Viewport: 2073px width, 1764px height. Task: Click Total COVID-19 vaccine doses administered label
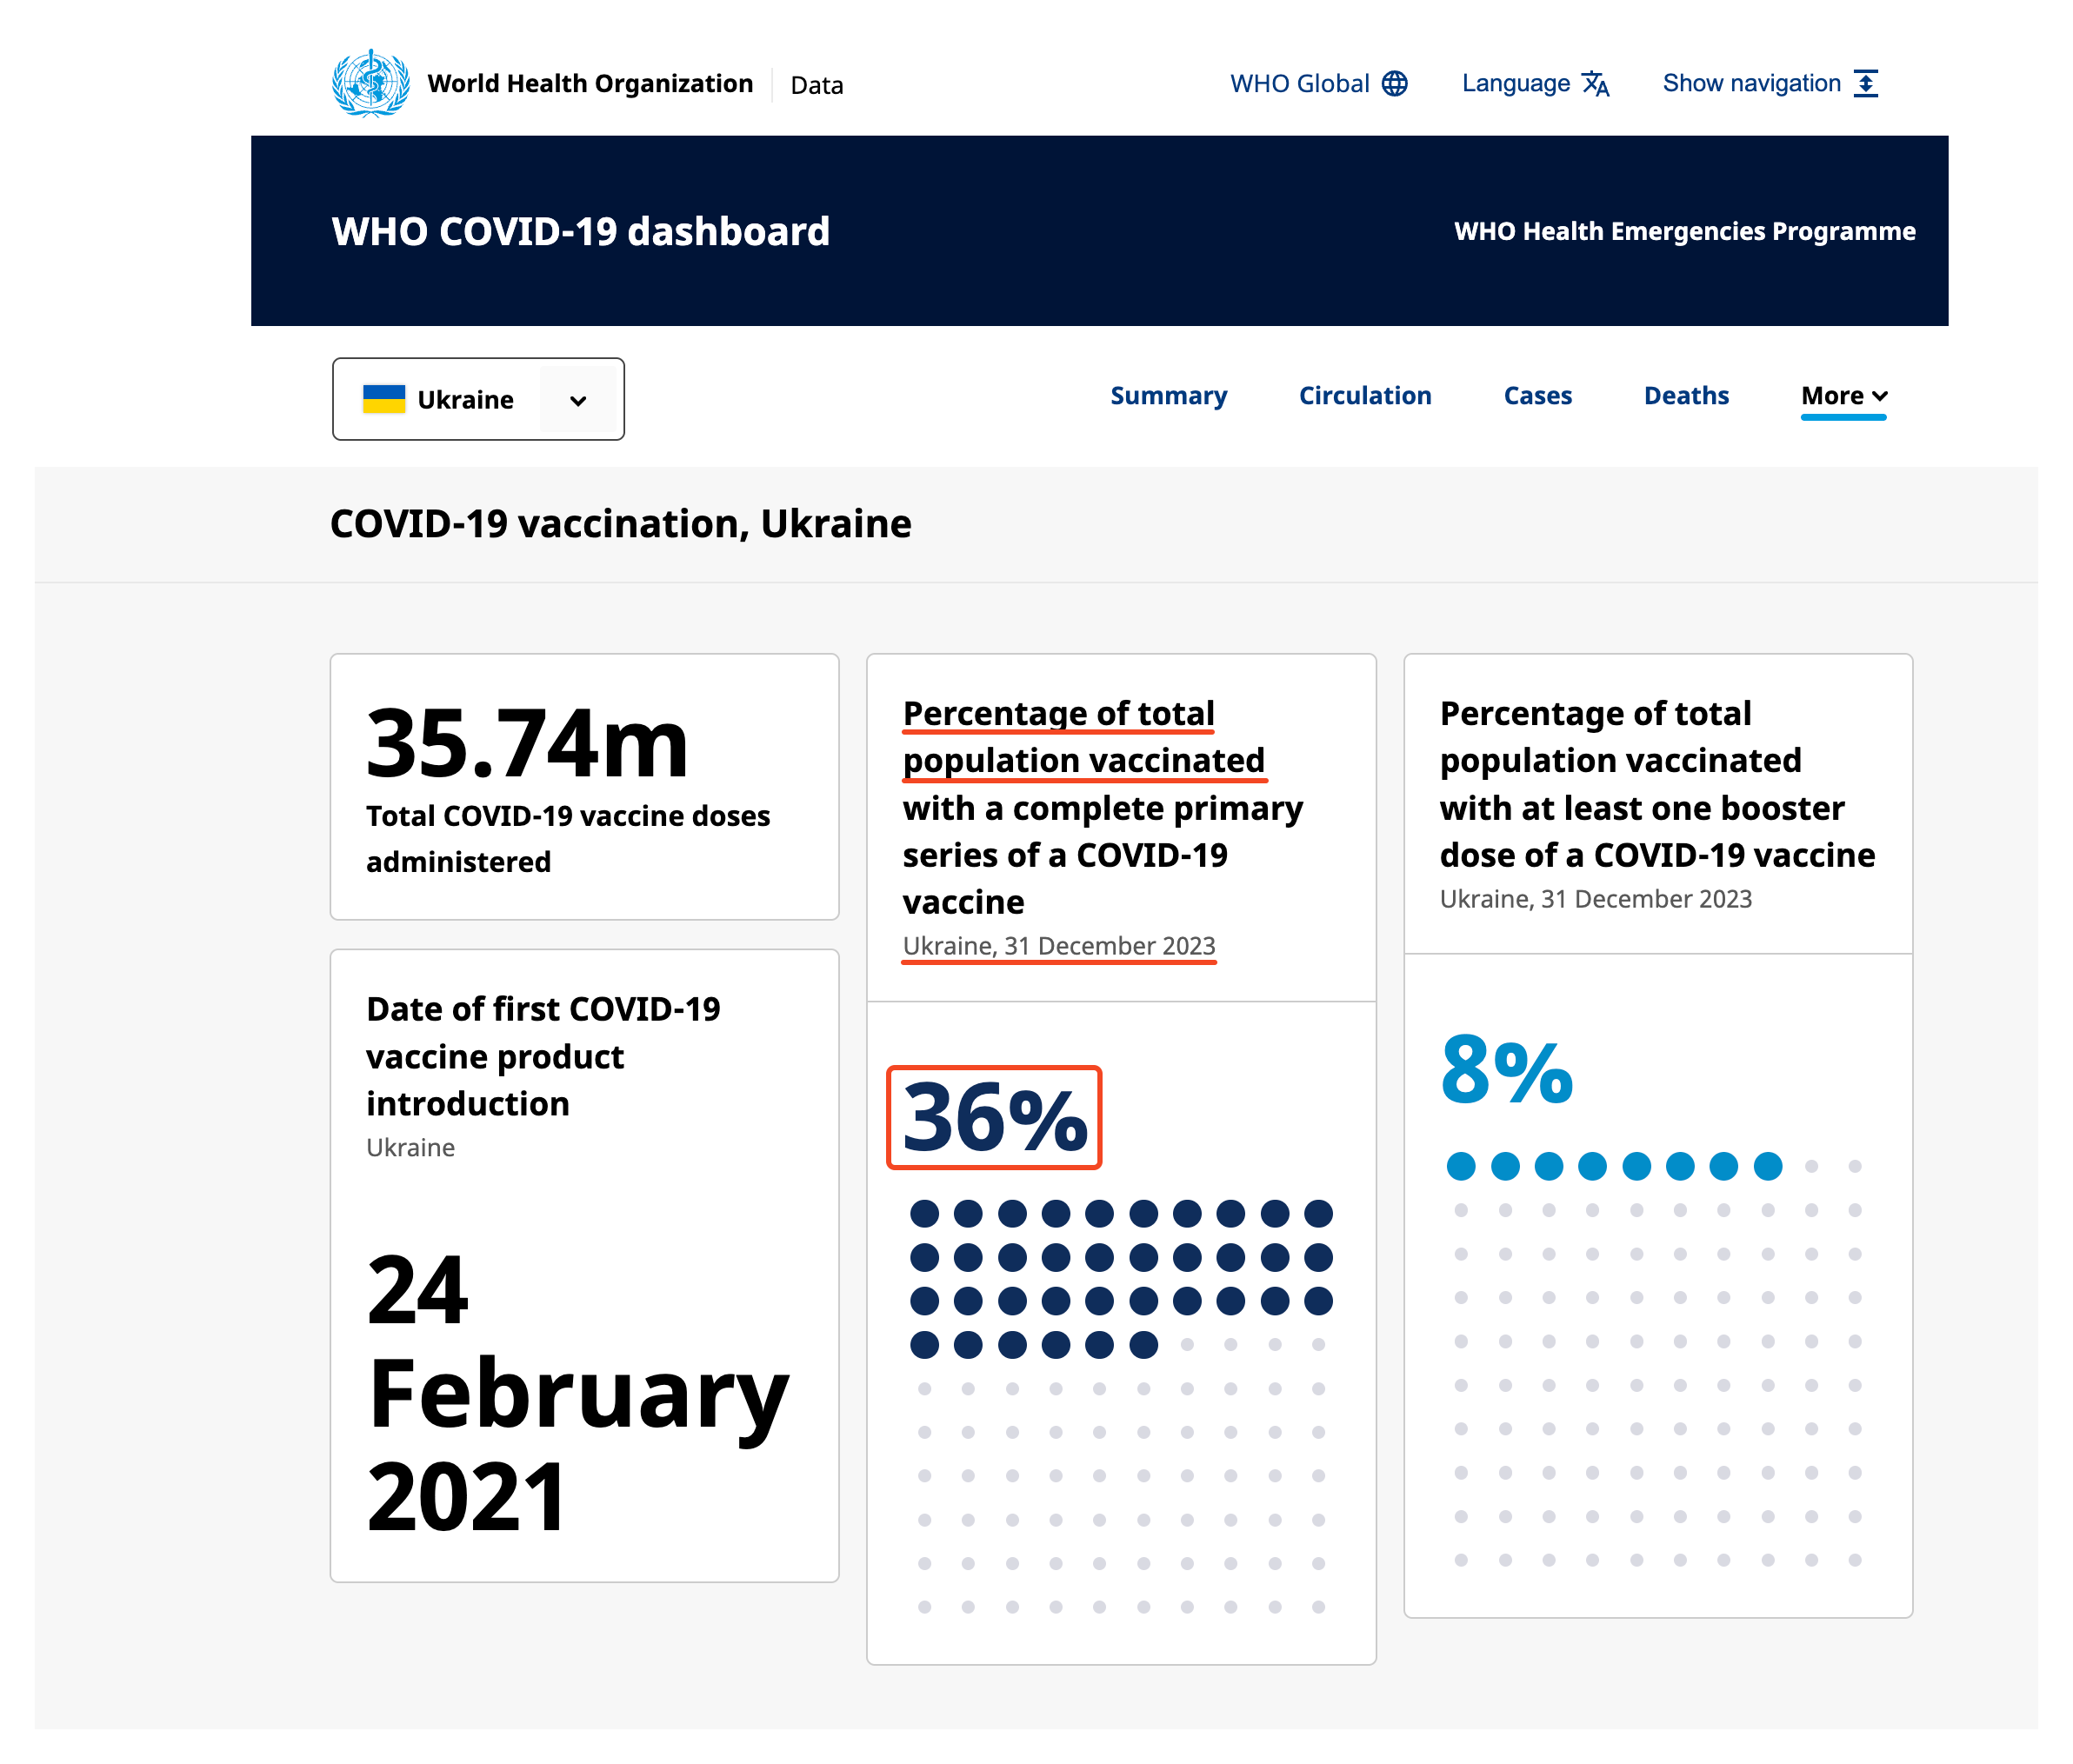(567, 838)
